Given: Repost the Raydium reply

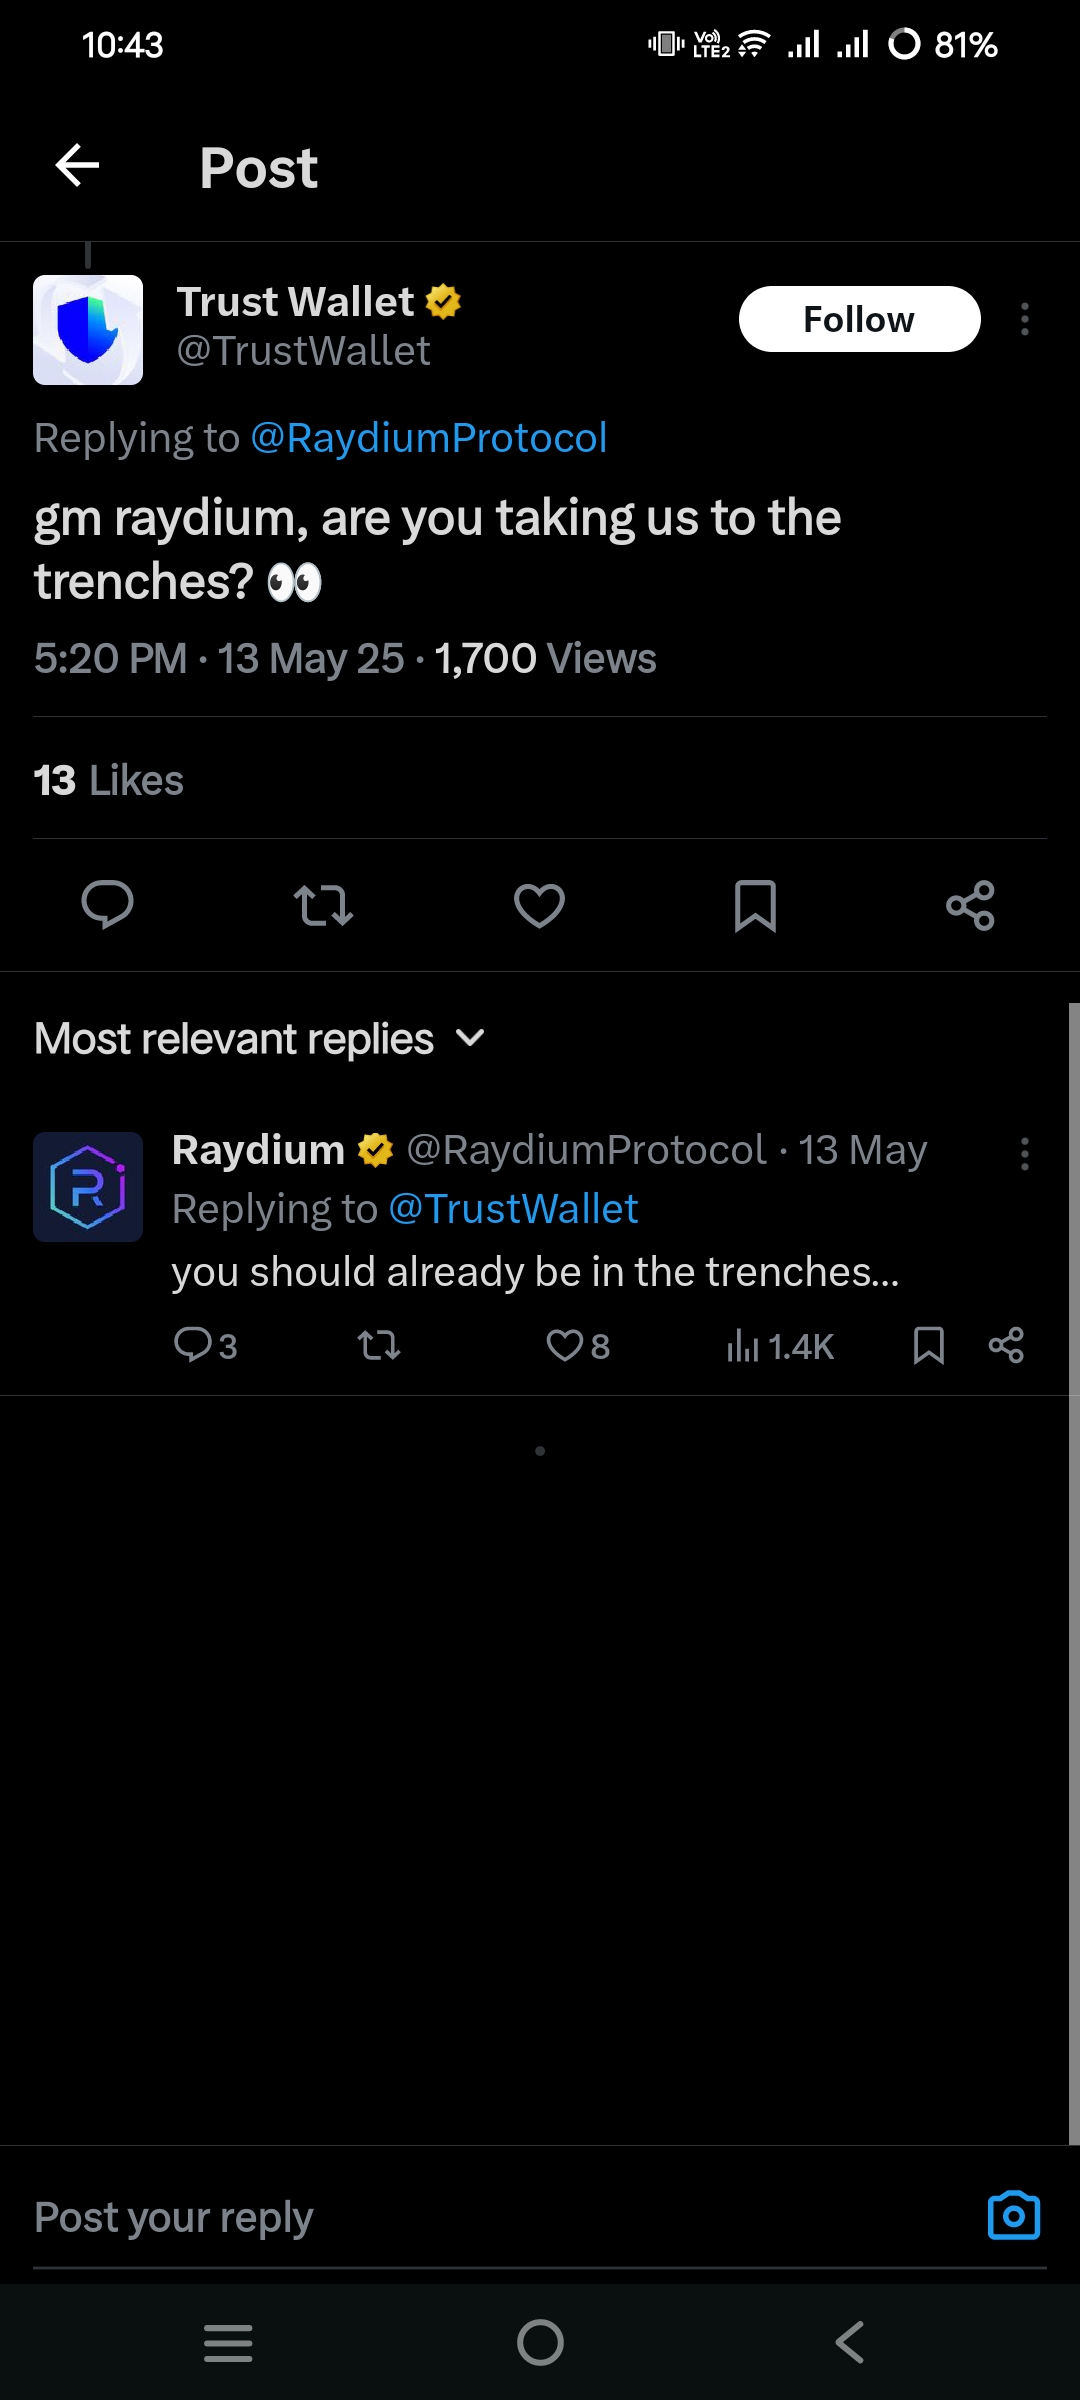Looking at the screenshot, I should tap(379, 1346).
